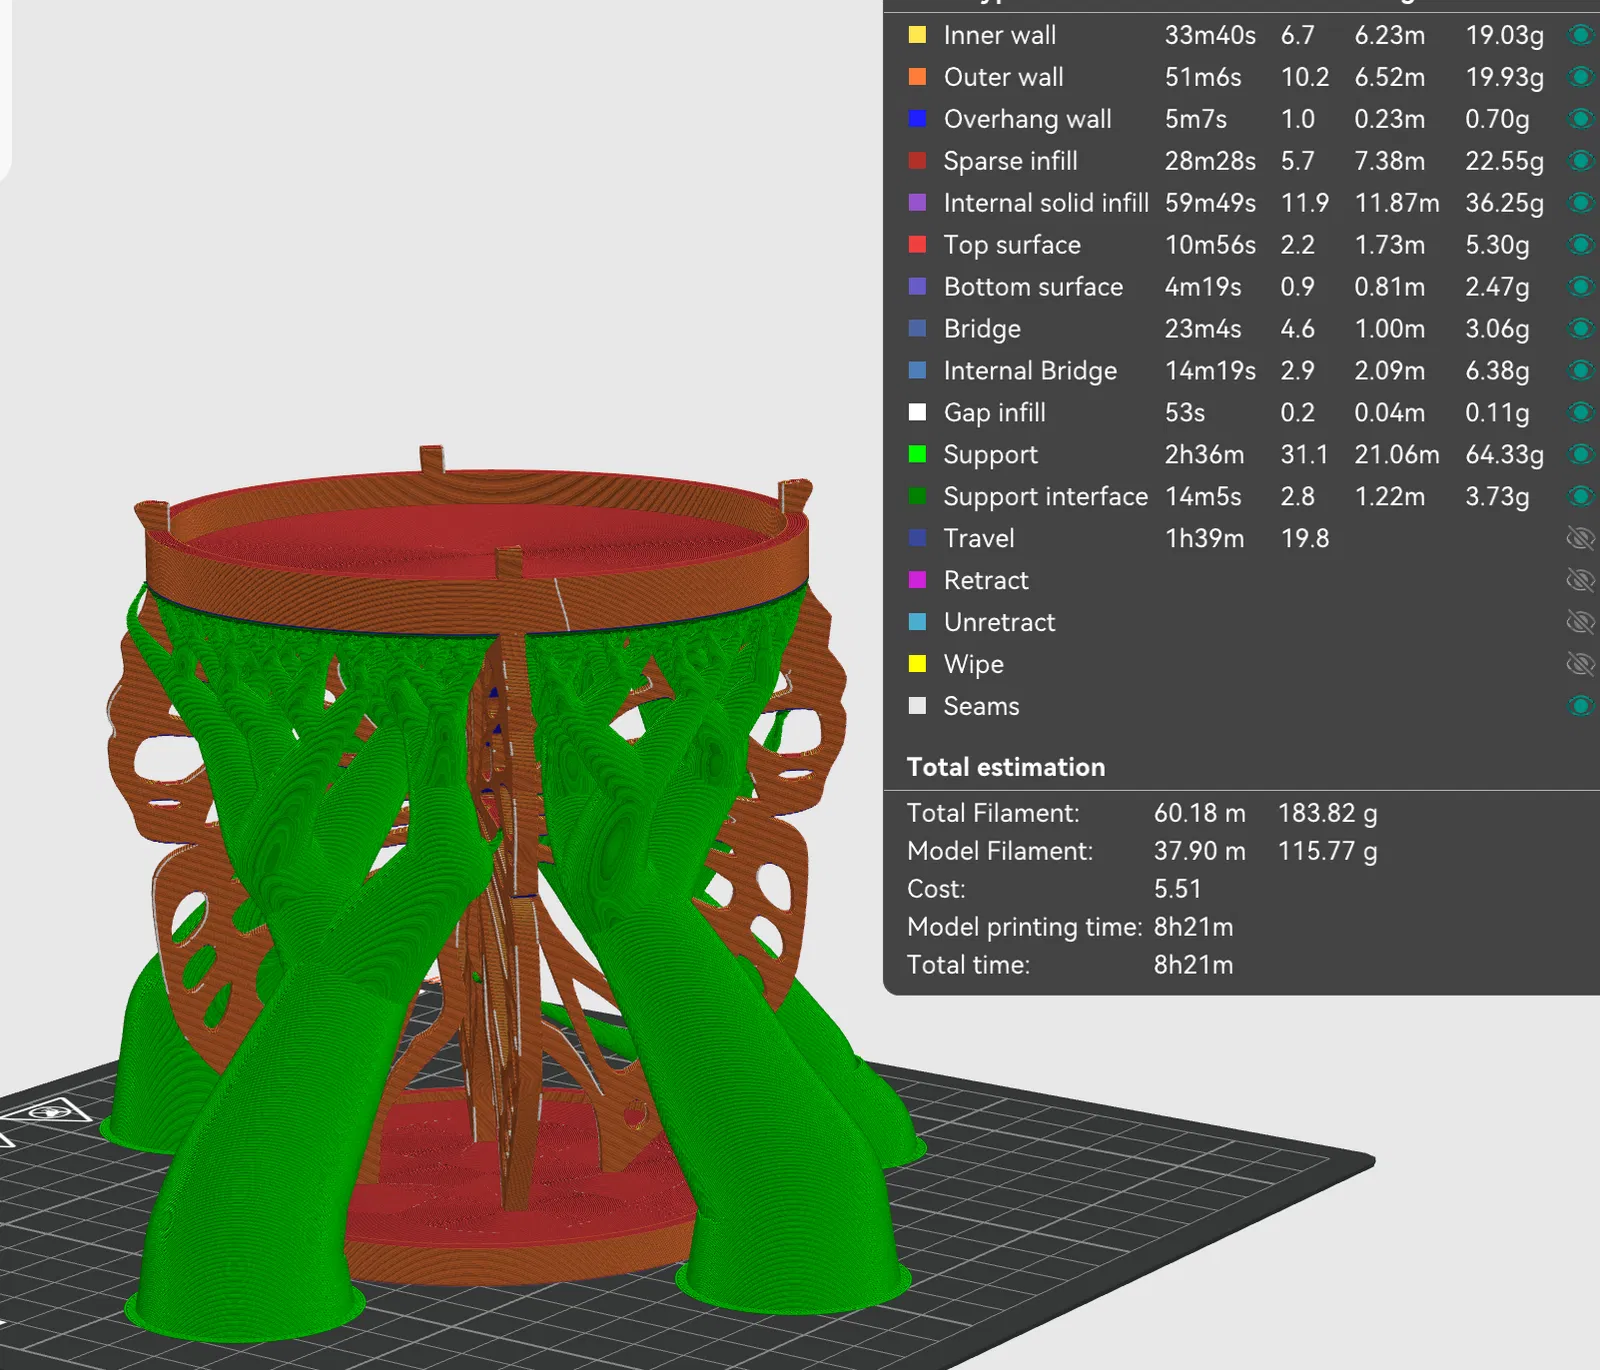
Task: Click the Total Filament length 60.18 m
Action: 1199,813
